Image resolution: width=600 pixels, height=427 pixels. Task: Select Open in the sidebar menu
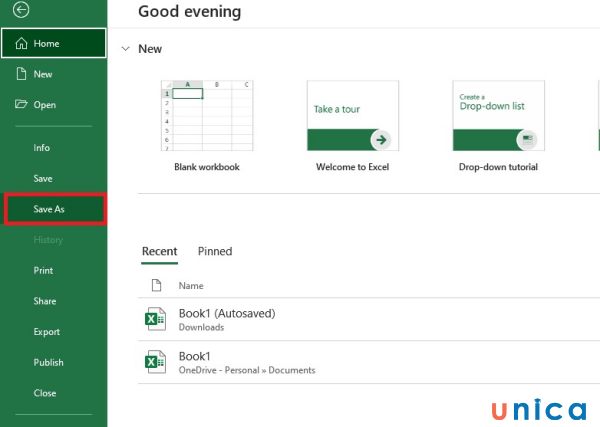tap(54, 104)
